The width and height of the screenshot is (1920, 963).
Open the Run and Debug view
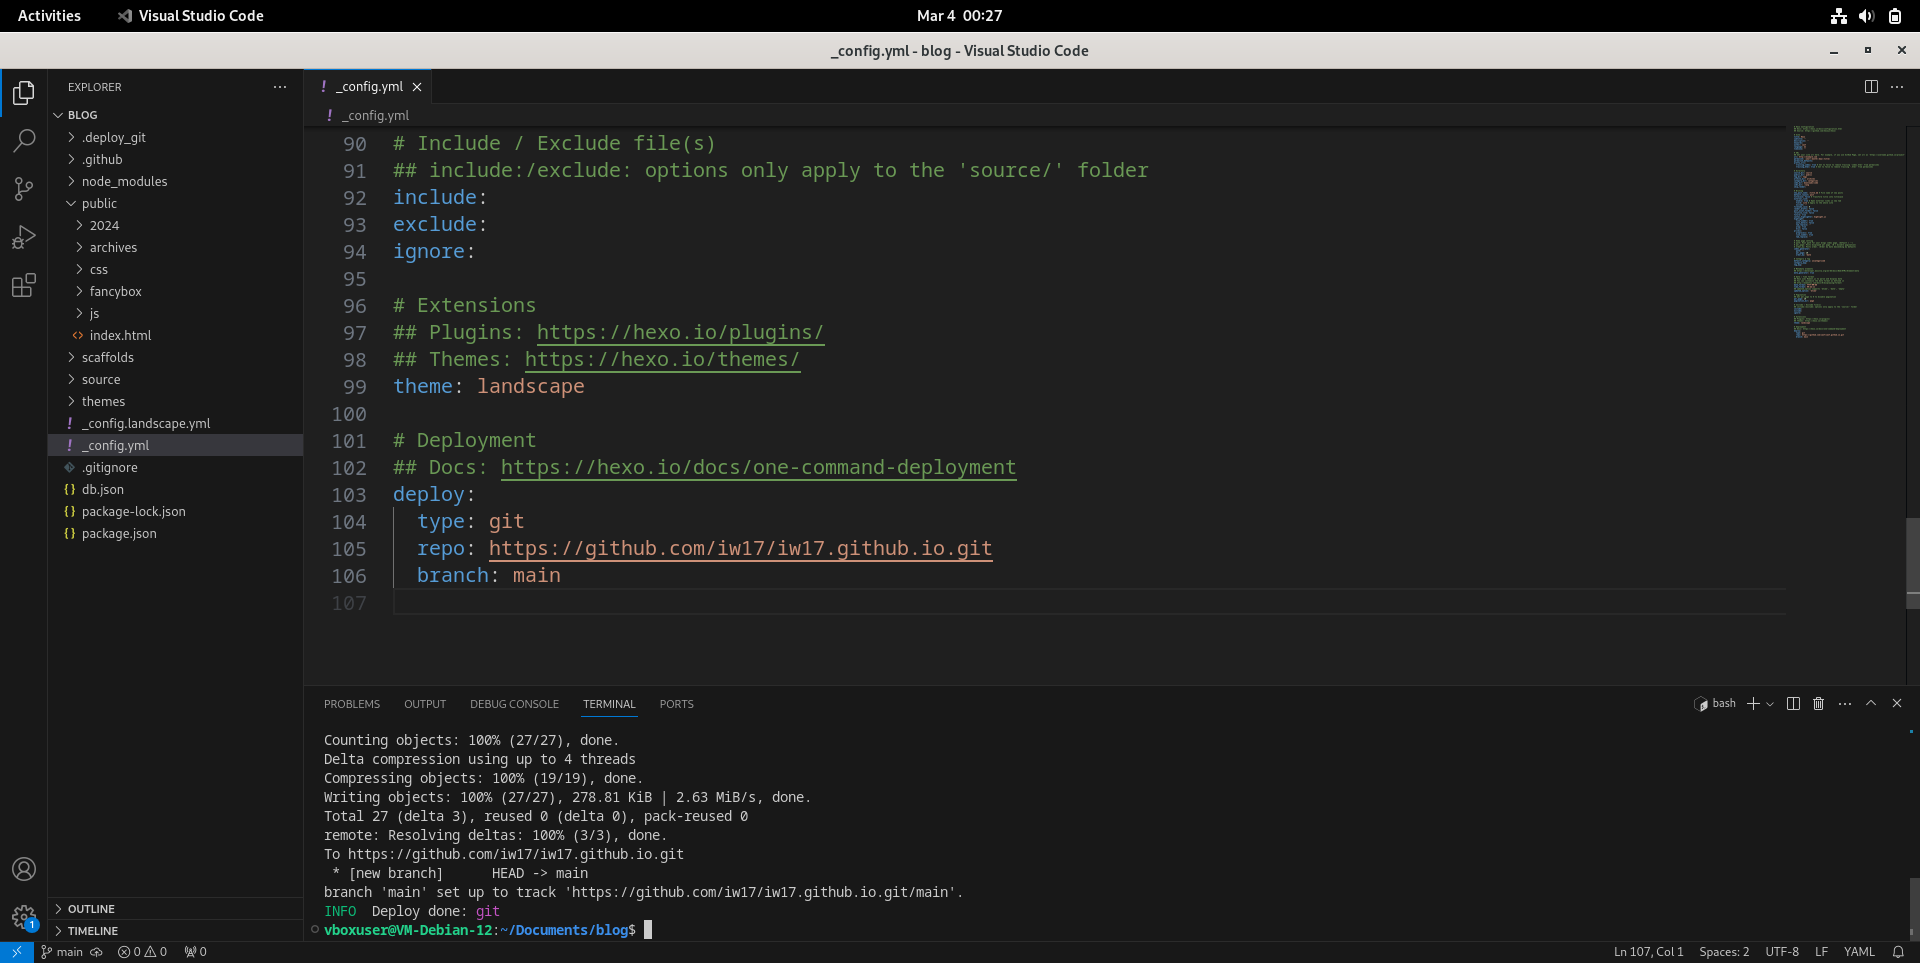click(x=24, y=237)
